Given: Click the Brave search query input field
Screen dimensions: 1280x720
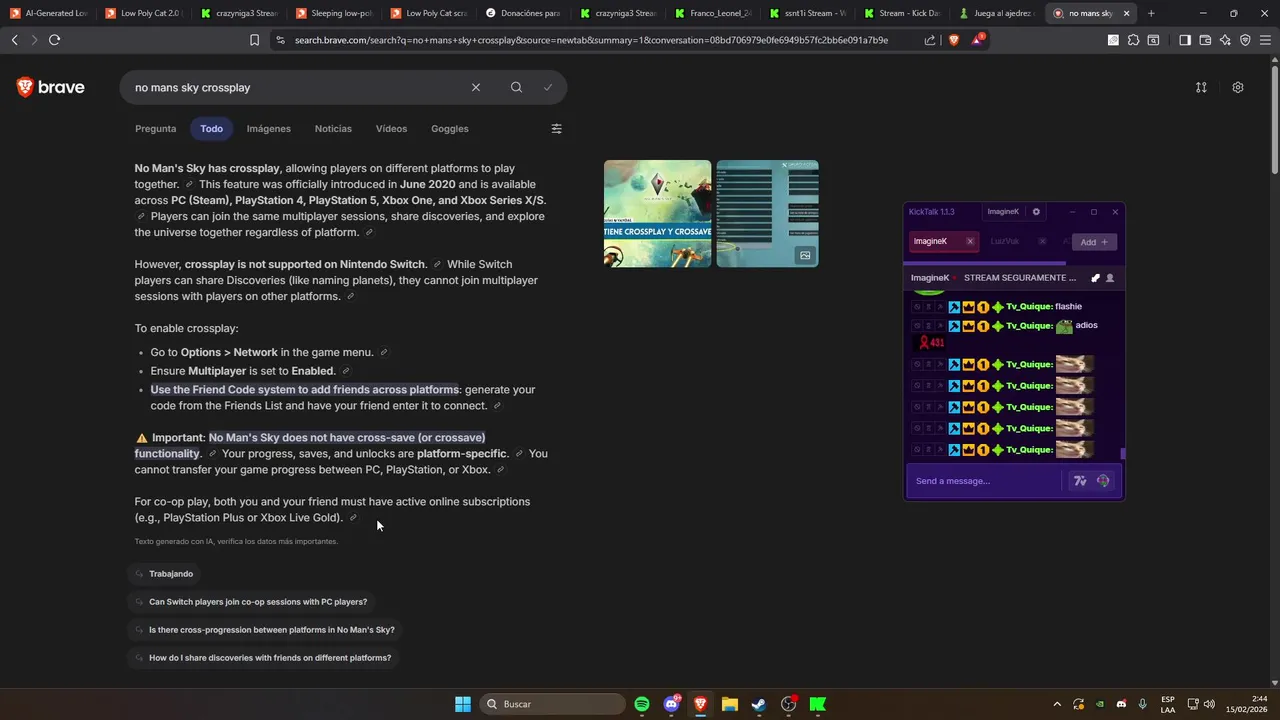Looking at the screenshot, I should tap(298, 87).
